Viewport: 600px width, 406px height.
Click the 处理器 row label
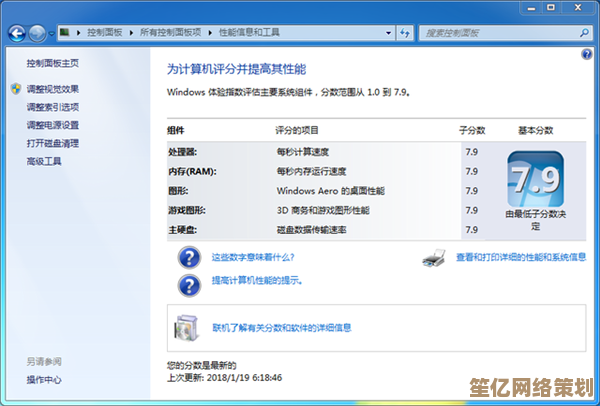point(183,152)
